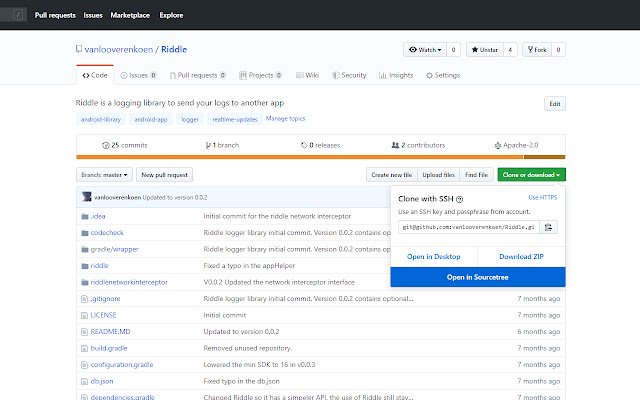
Task: Click the configuration.gradle file icon
Action: (84, 365)
